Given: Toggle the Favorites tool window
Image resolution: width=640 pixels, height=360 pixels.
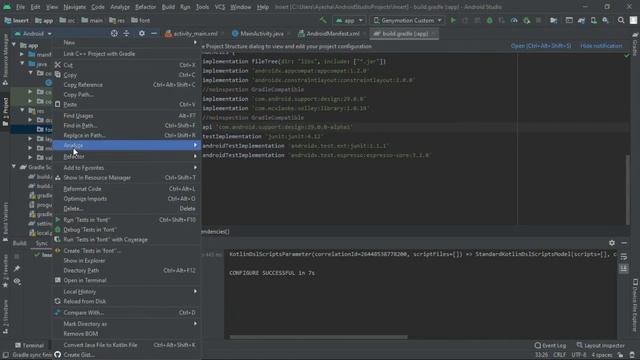Looking at the screenshot, I should [5, 271].
